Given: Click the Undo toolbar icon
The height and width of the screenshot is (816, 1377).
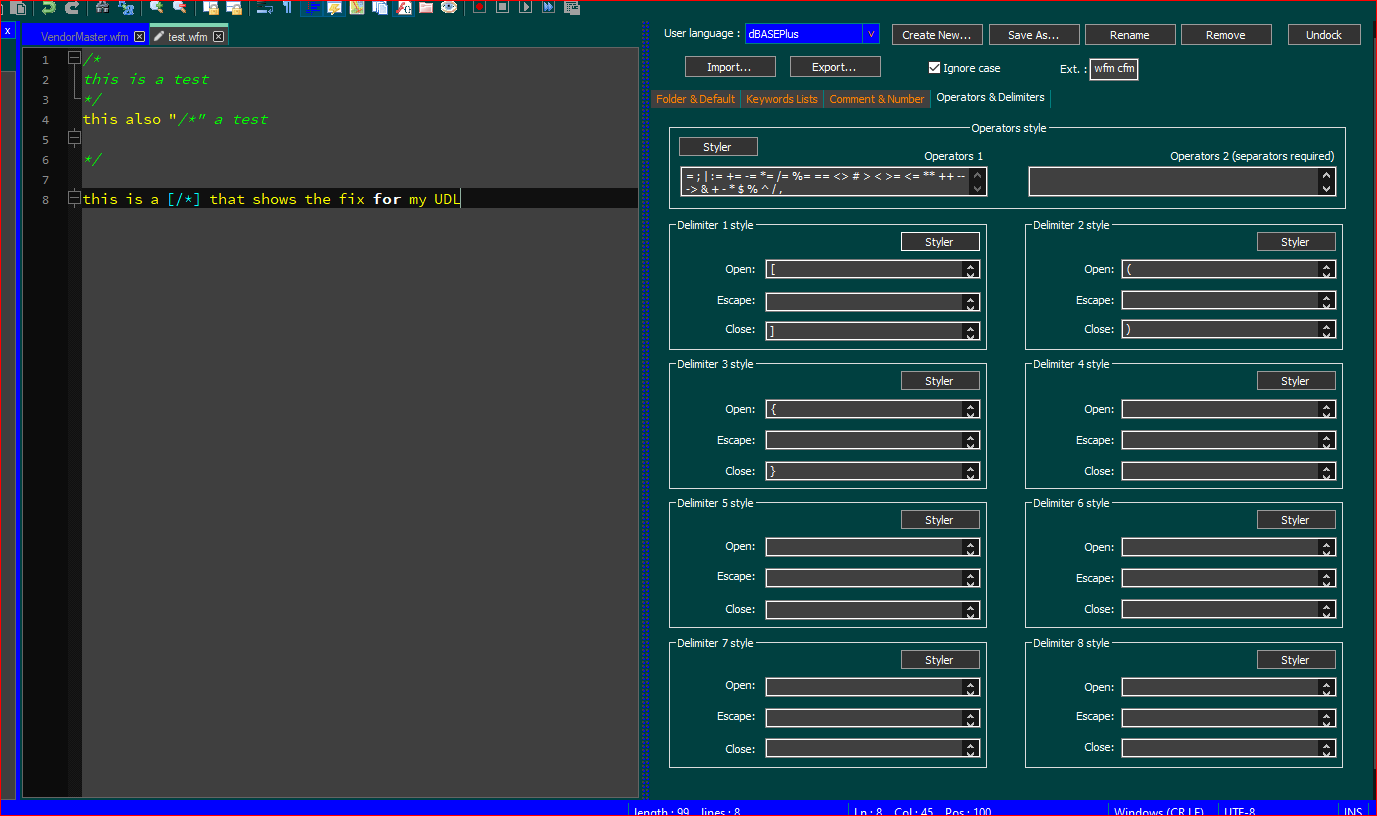Looking at the screenshot, I should pyautogui.click(x=48, y=7).
